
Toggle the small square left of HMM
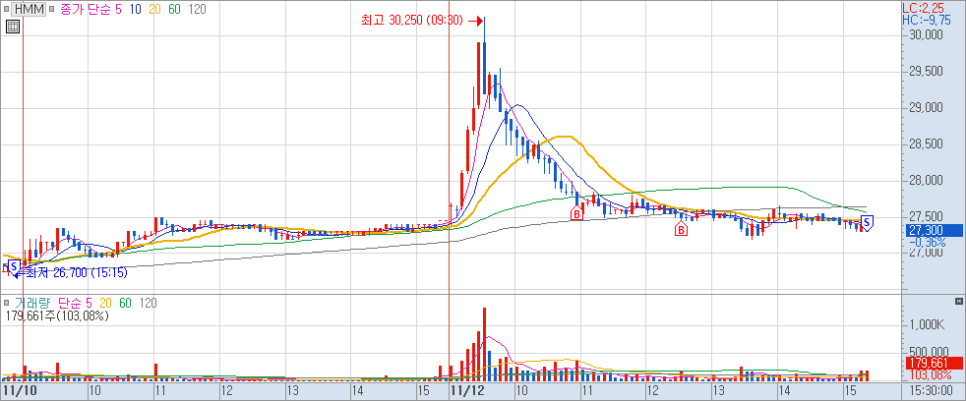click(x=7, y=9)
